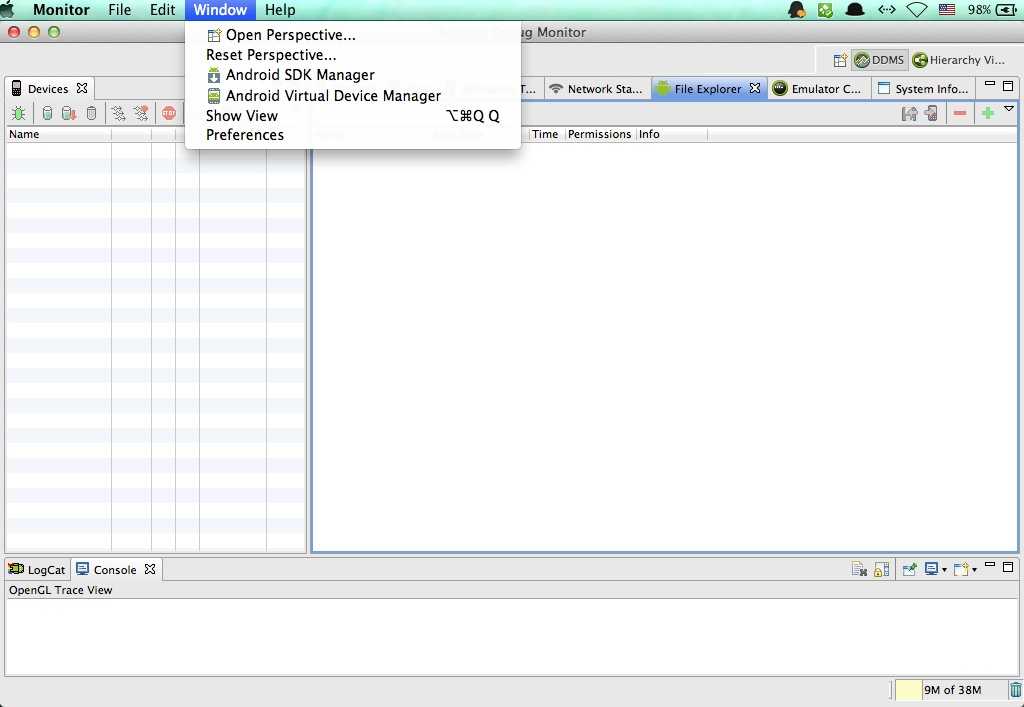The height and width of the screenshot is (707, 1024).
Task: Click the Info column header
Action: 671,134
